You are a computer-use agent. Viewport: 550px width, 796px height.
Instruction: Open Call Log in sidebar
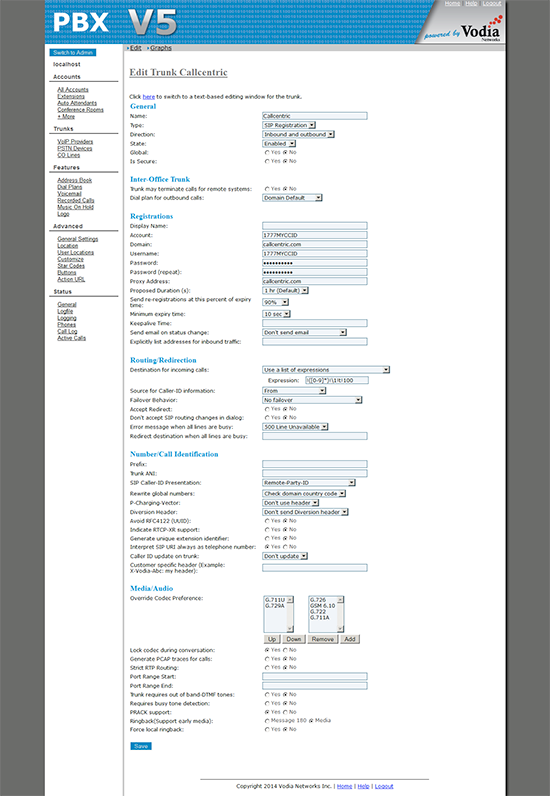tap(67, 331)
